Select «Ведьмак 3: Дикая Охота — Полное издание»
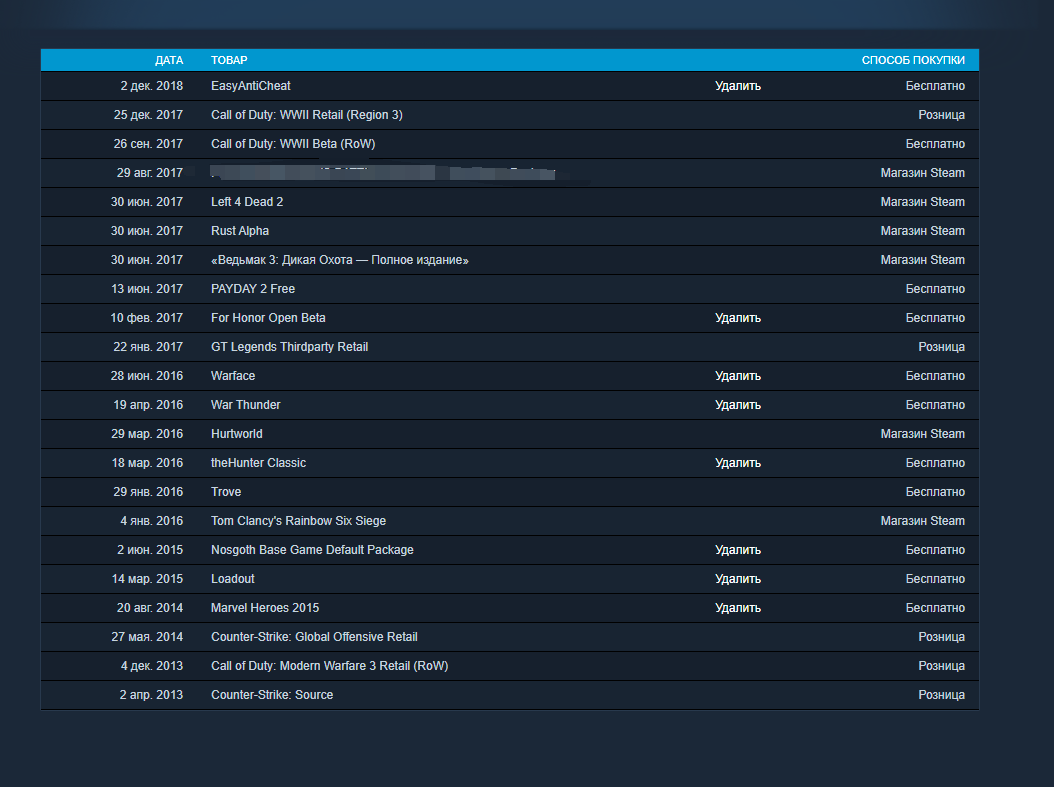The width and height of the screenshot is (1054, 787). (x=339, y=260)
